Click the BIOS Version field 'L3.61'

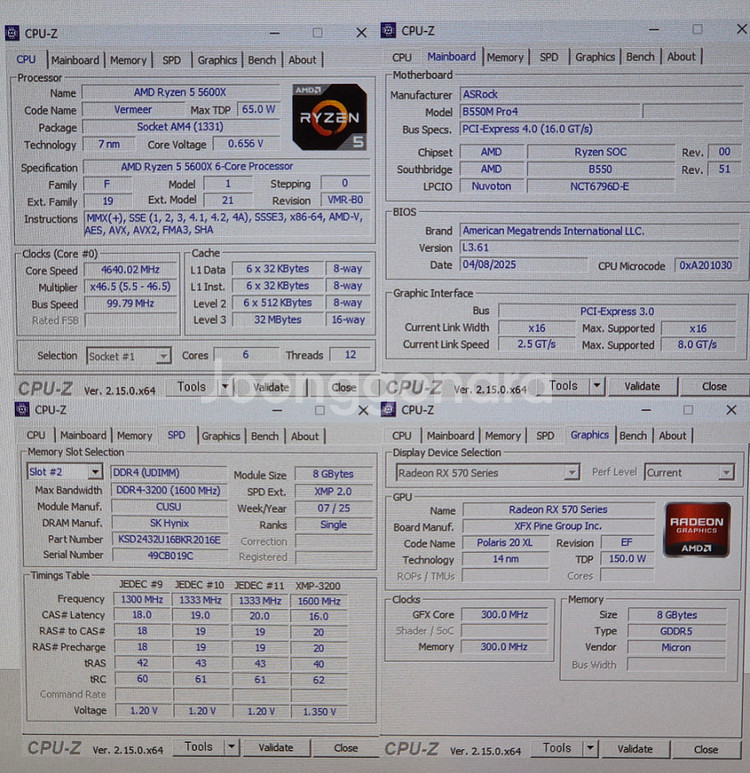click(x=599, y=247)
